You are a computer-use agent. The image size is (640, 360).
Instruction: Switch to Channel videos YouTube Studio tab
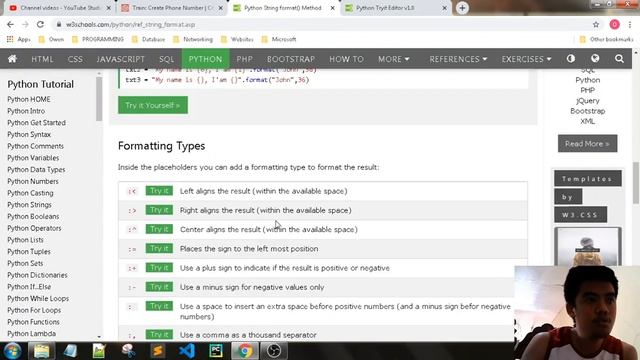60,8
